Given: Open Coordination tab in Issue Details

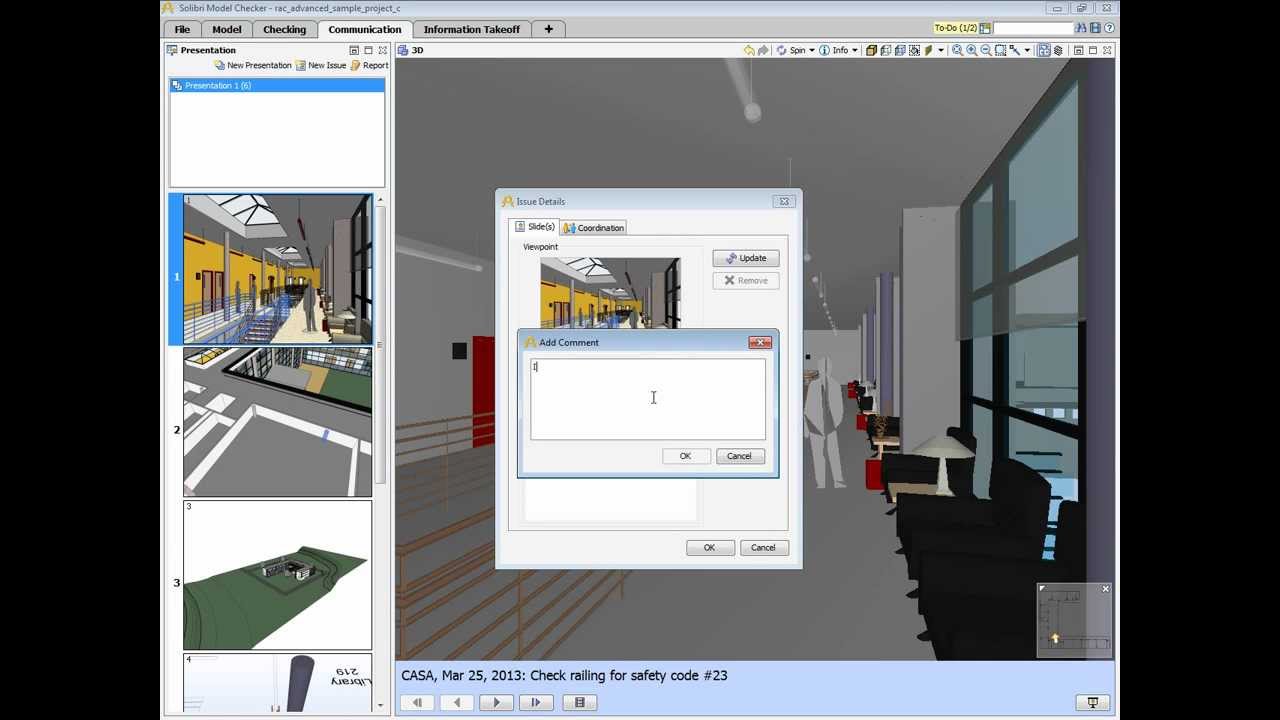Looking at the screenshot, I should (594, 228).
